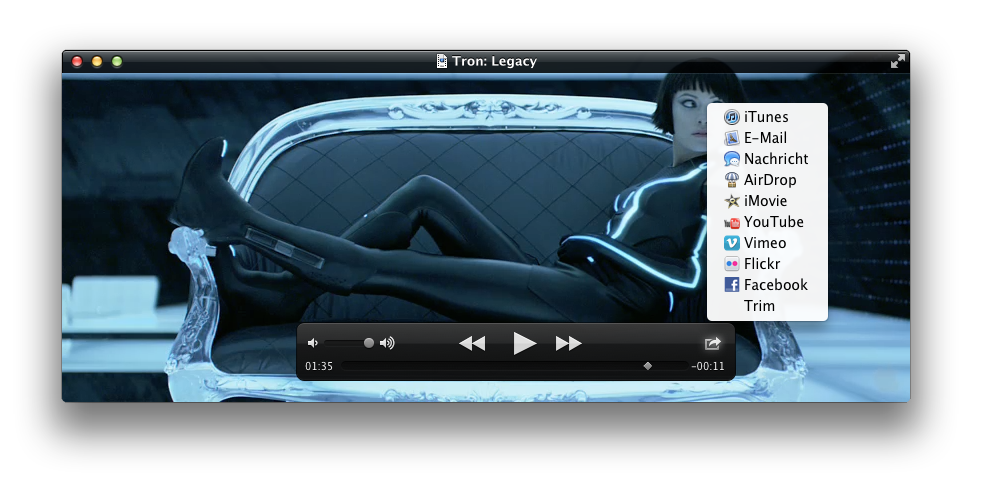The image size is (997, 483).
Task: Close the Tron: Legacy window
Action: 77,61
